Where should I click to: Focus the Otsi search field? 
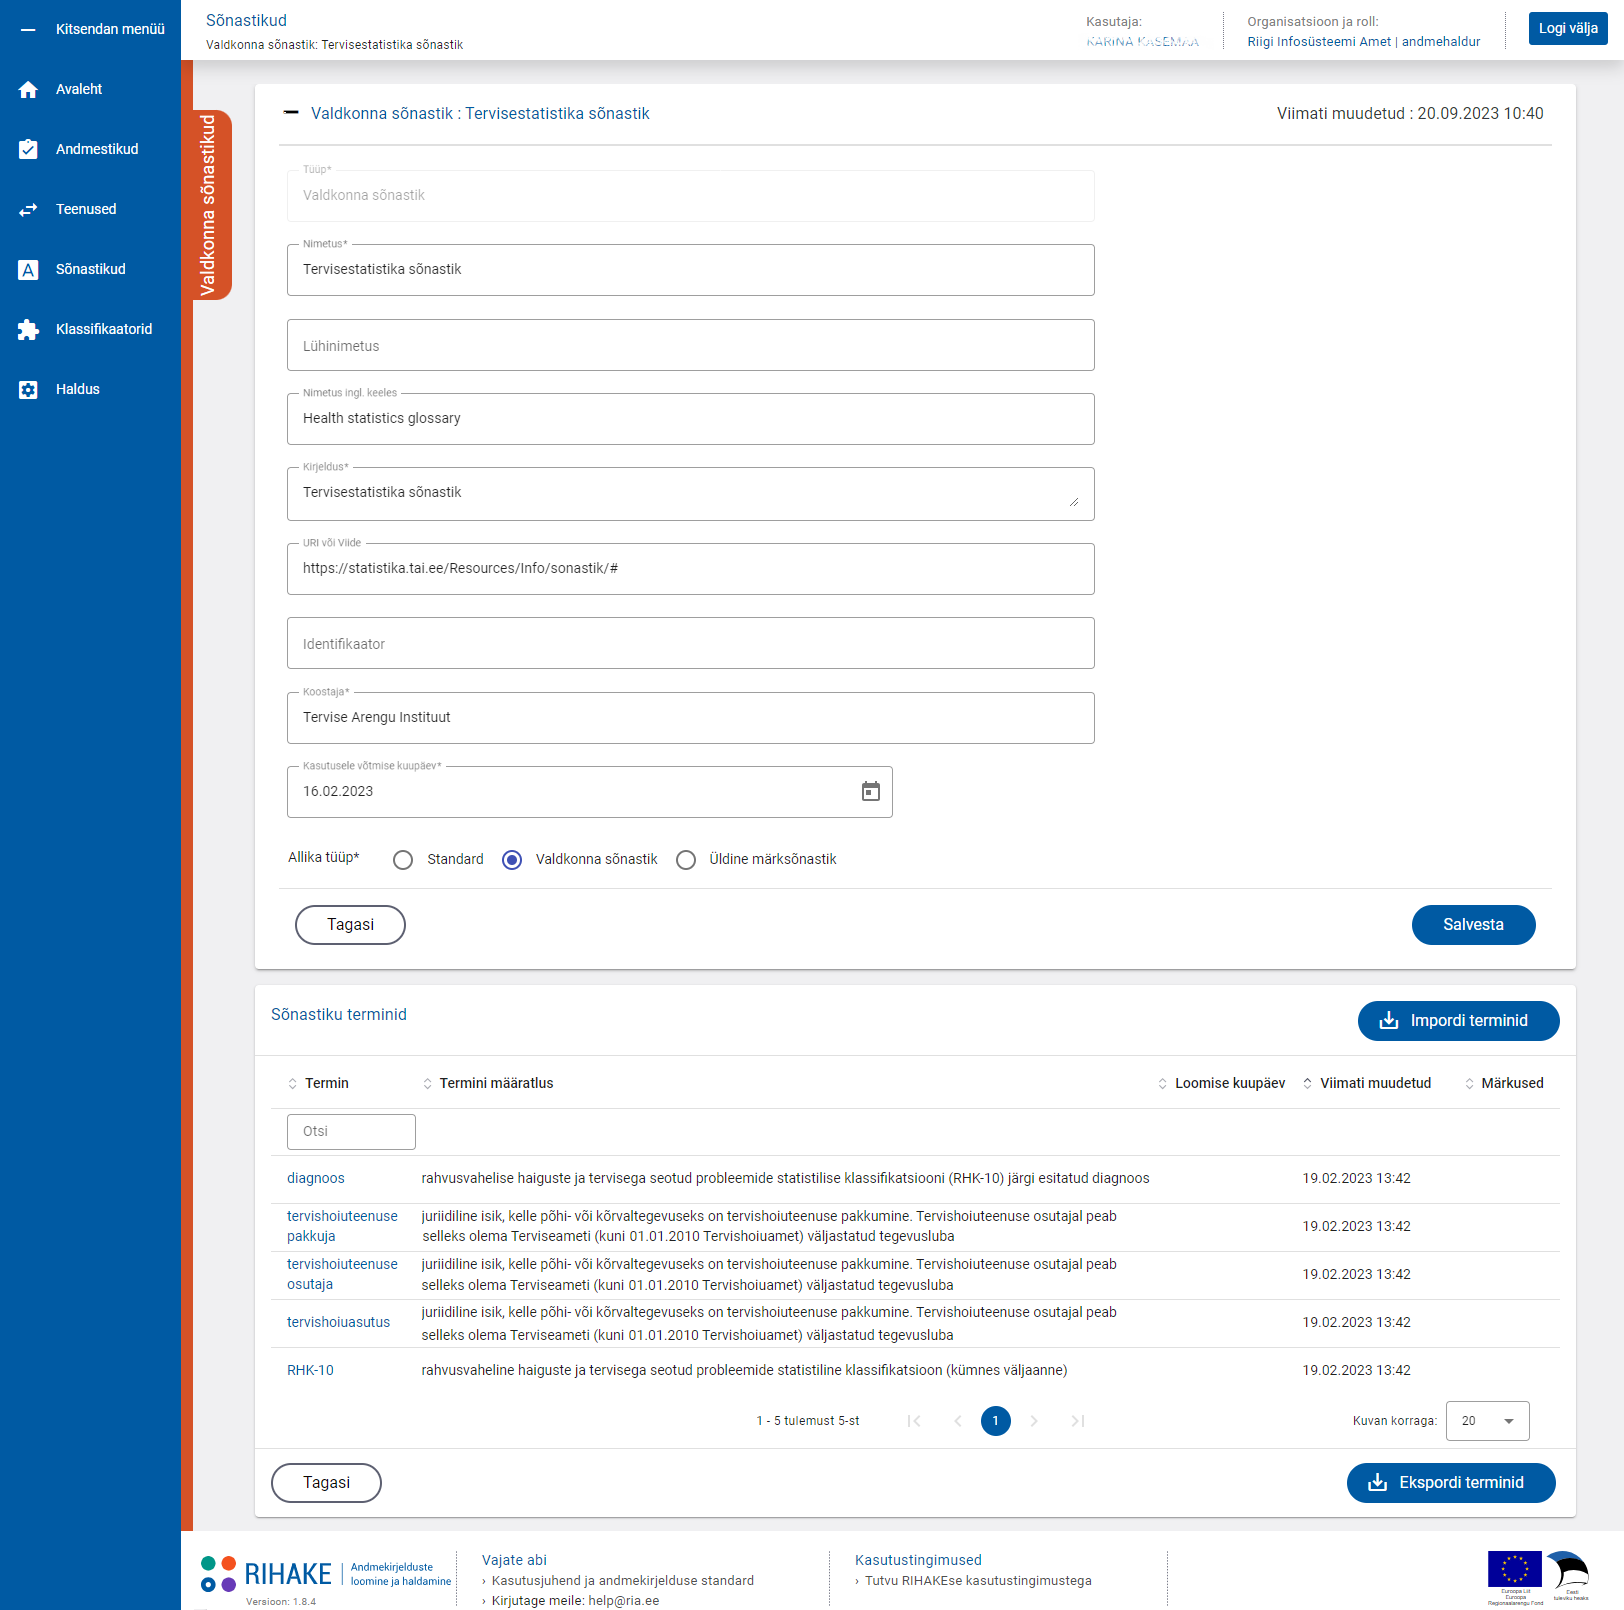(351, 1132)
